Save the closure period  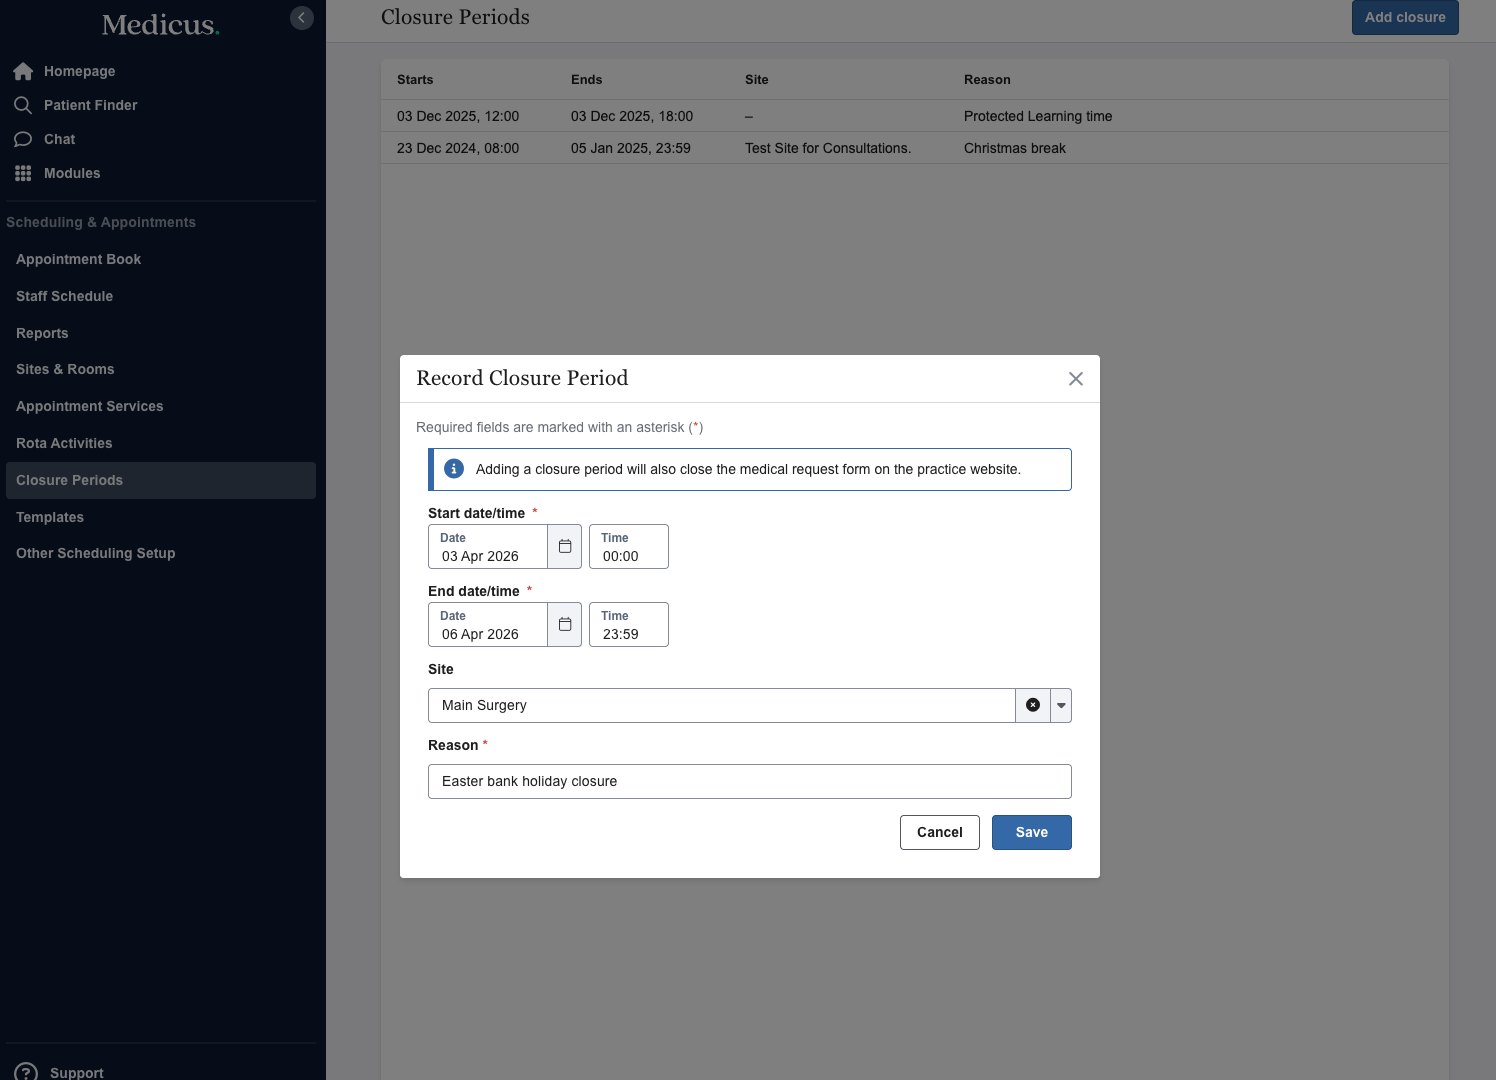tap(1031, 832)
